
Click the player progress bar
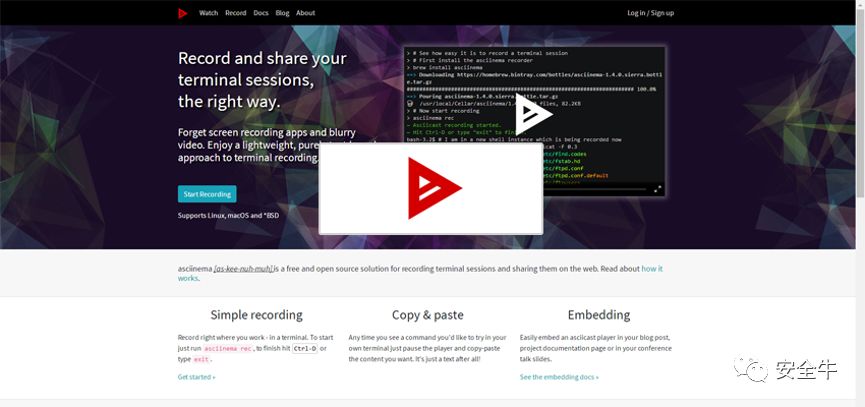(x=594, y=189)
